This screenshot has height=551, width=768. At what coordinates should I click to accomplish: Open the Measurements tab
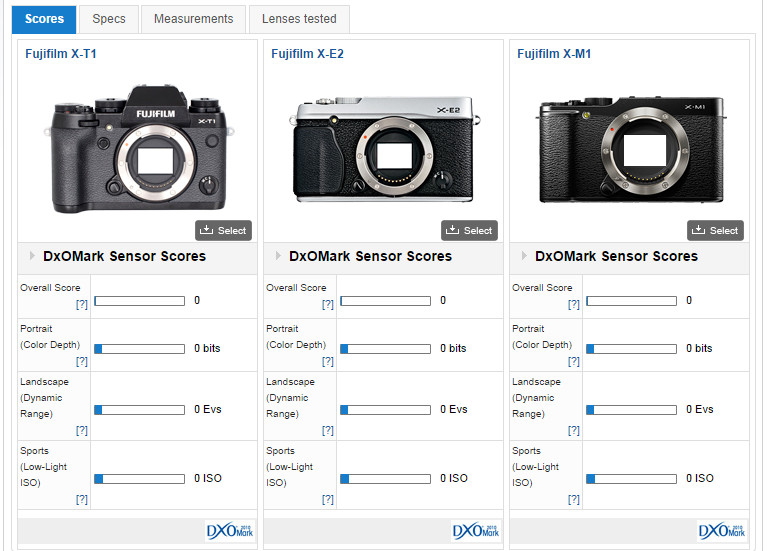point(193,19)
